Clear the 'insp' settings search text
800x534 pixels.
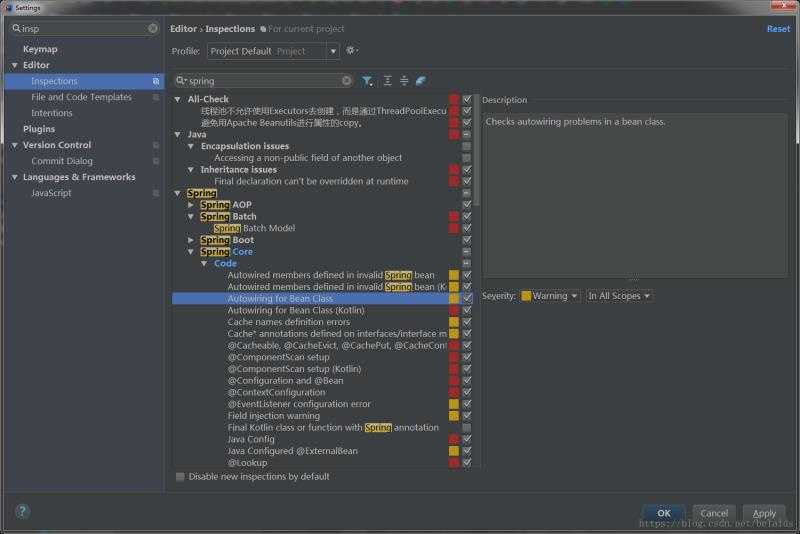(x=153, y=29)
